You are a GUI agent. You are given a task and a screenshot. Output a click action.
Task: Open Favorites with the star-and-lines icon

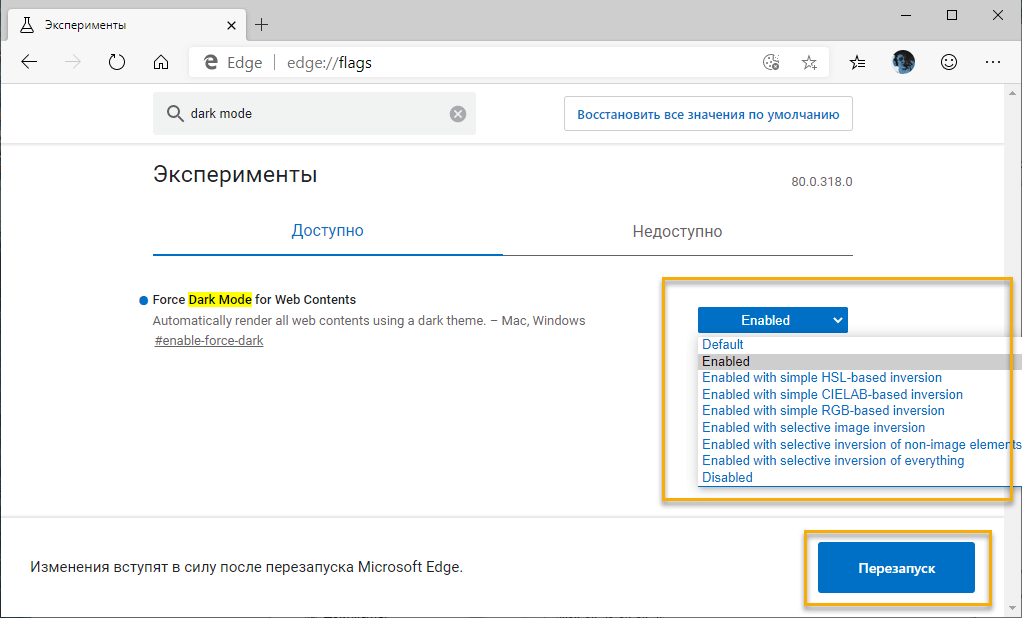pyautogui.click(x=857, y=61)
